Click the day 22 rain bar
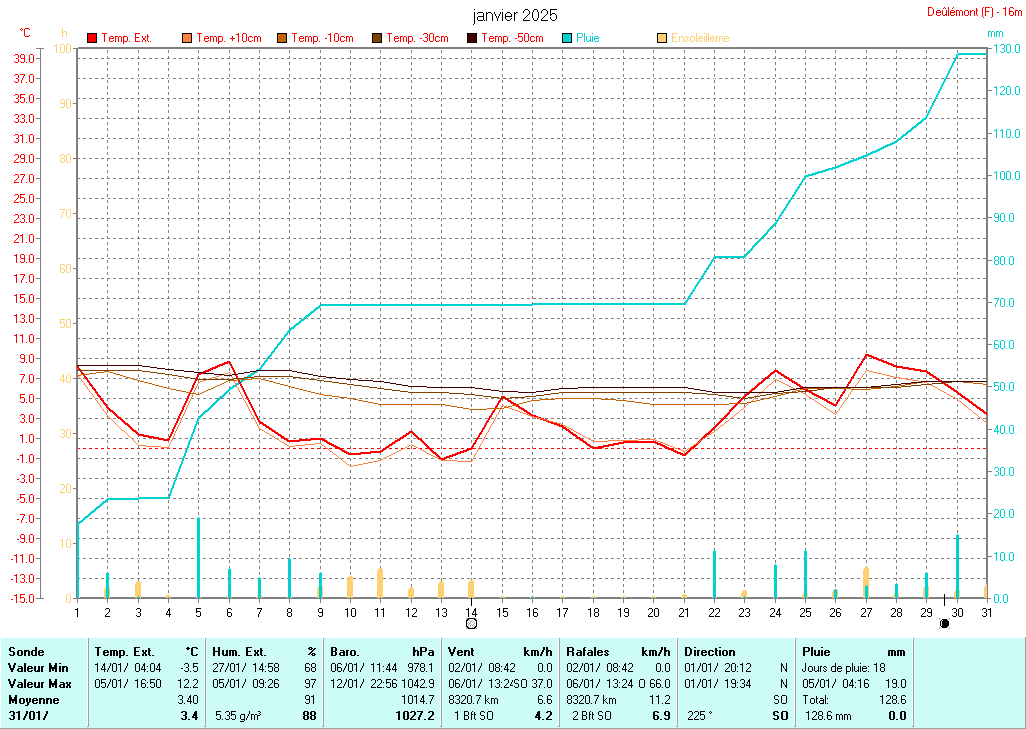The image size is (1026, 729). [714, 574]
